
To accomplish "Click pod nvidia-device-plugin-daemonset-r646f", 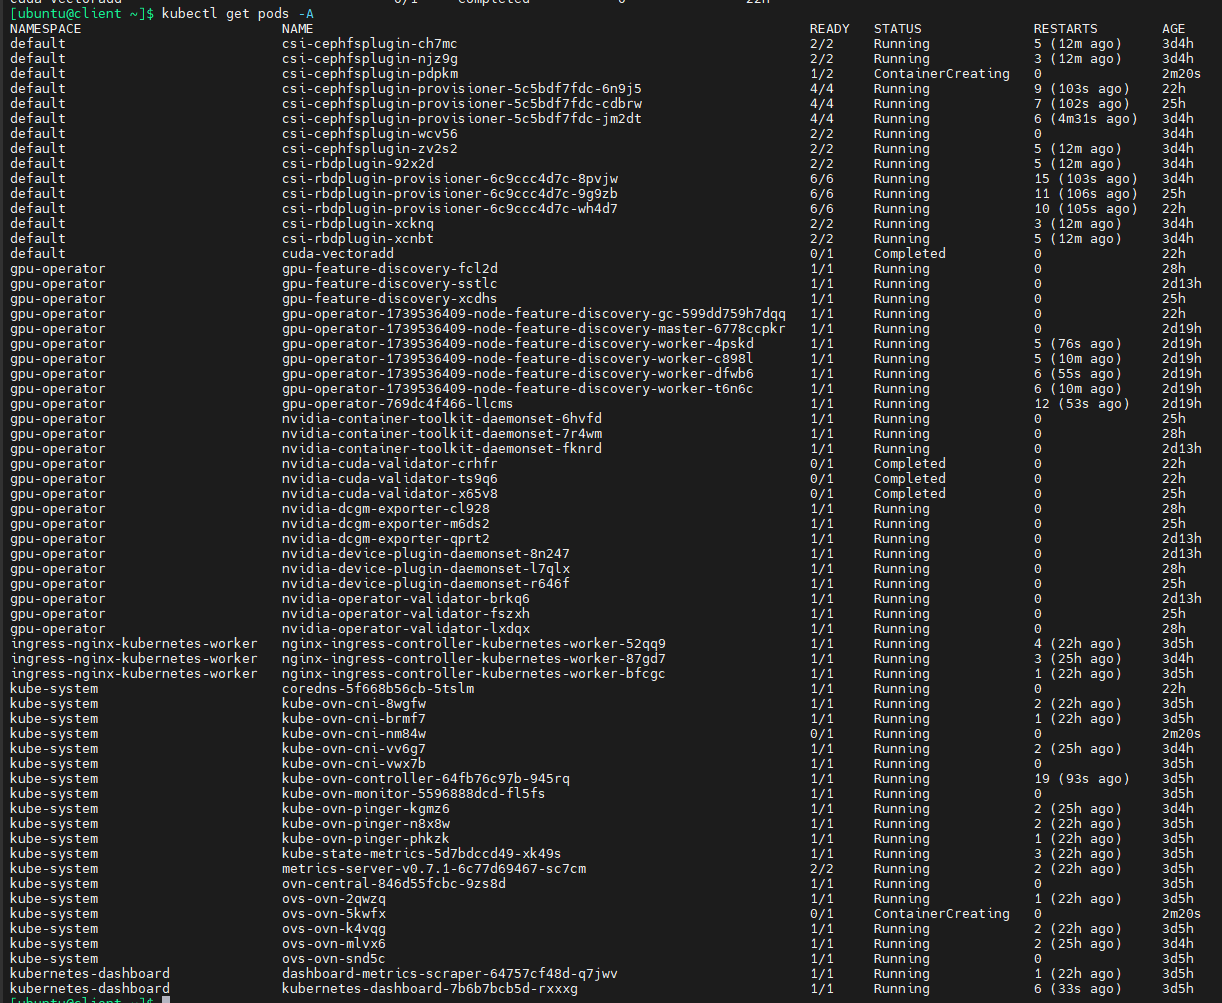I will point(426,584).
